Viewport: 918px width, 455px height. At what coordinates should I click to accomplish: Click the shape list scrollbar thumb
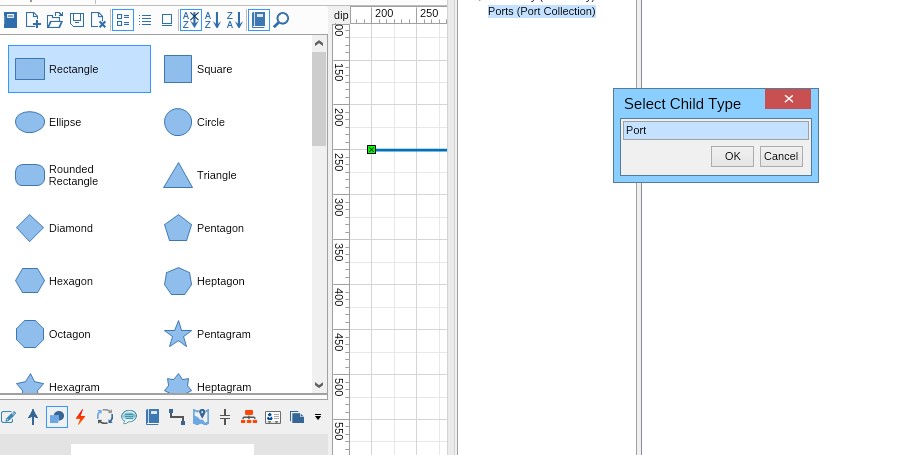click(319, 99)
